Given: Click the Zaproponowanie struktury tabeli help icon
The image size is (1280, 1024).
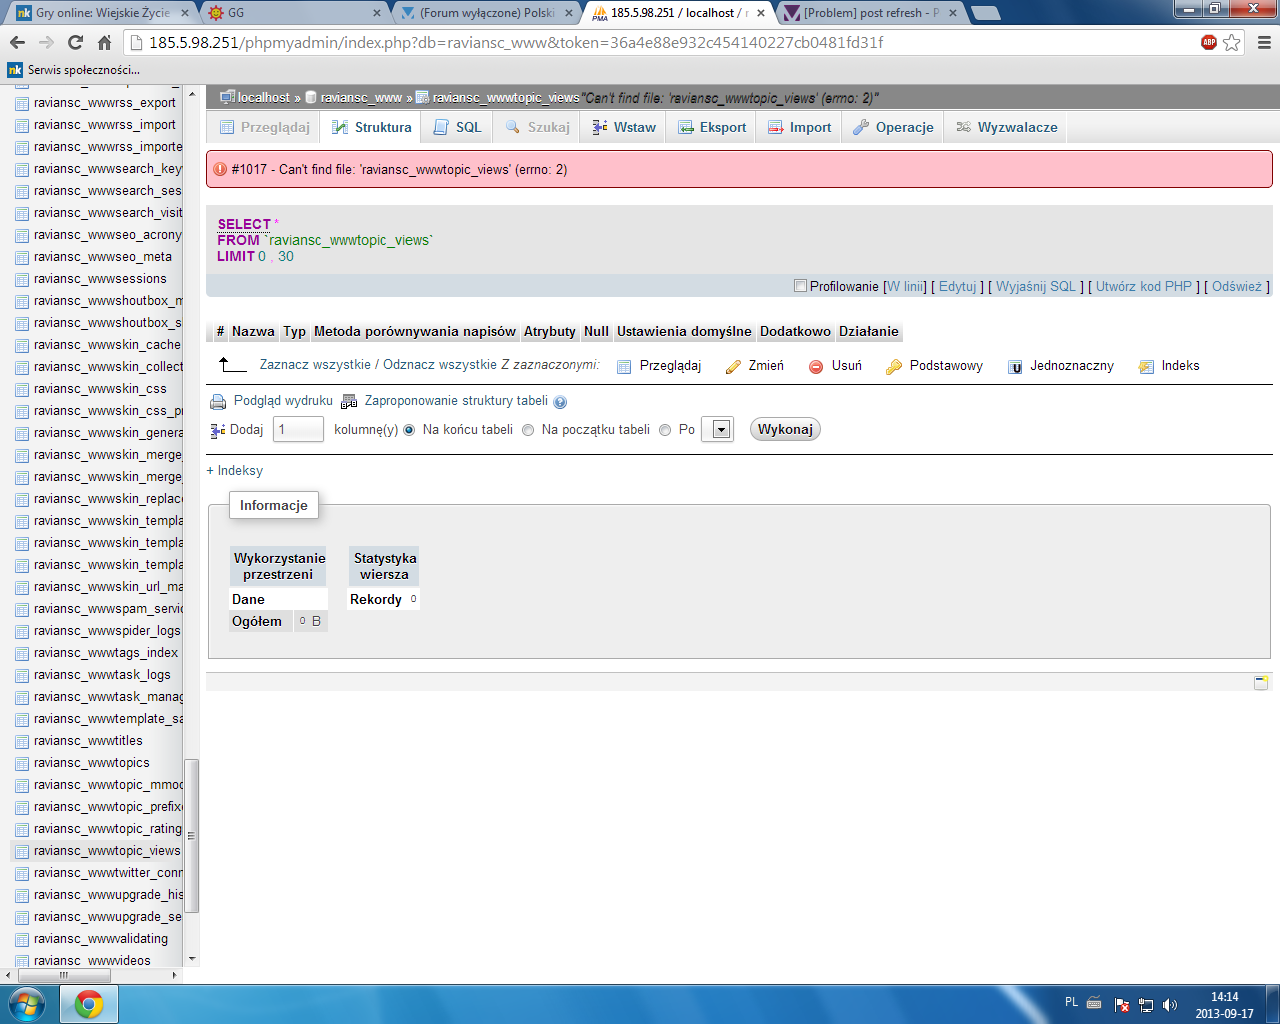Looking at the screenshot, I should click(x=560, y=402).
